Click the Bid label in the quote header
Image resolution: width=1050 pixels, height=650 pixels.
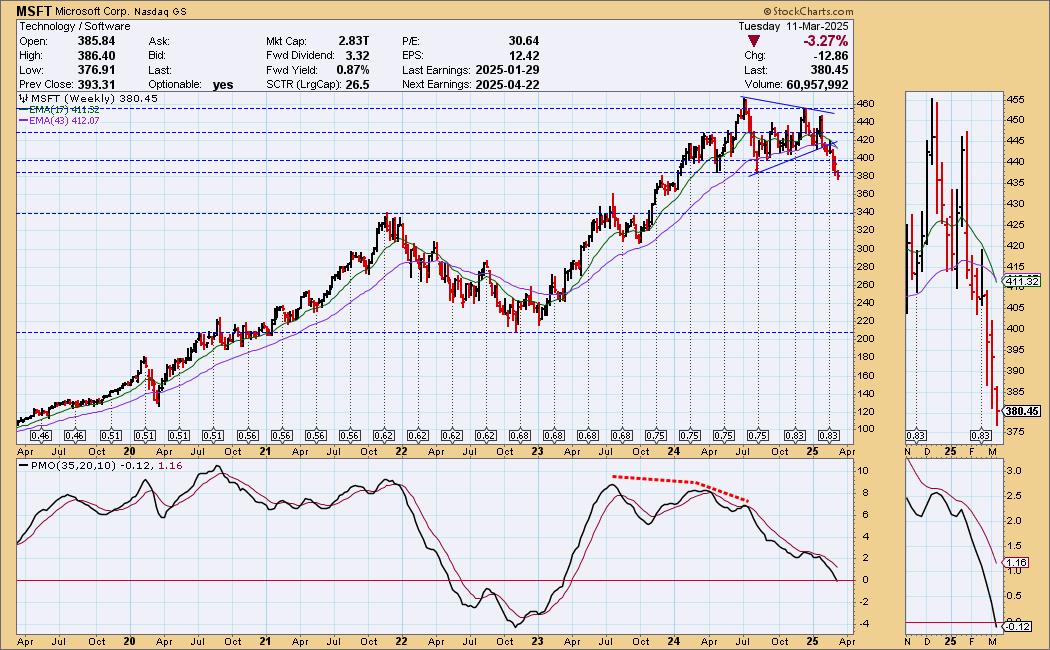point(158,56)
